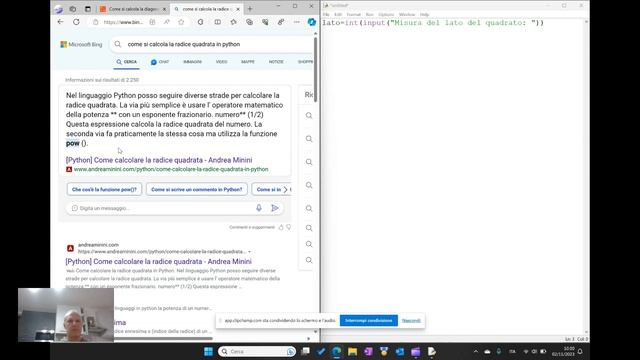Open OneNote from taskbar
The image size is (640, 360).
click(368, 351)
